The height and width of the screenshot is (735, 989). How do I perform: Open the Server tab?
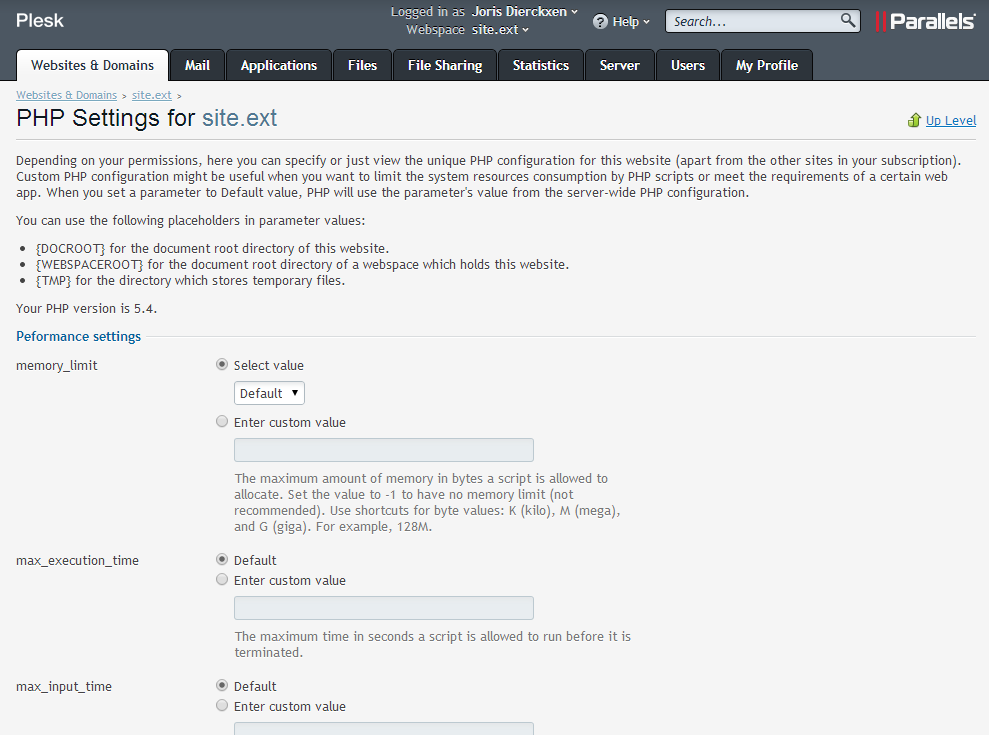click(619, 66)
